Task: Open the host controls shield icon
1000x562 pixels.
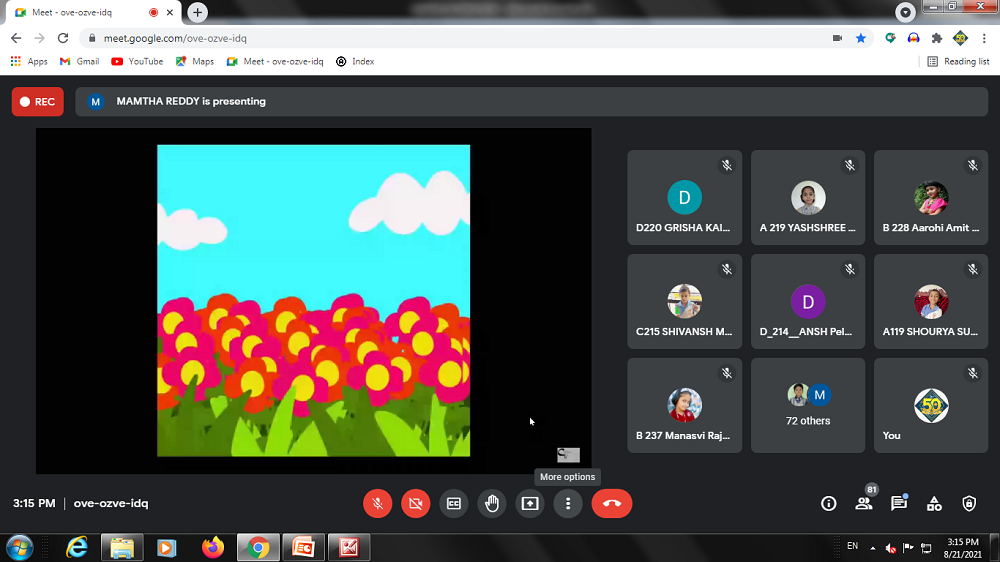Action: tap(968, 504)
